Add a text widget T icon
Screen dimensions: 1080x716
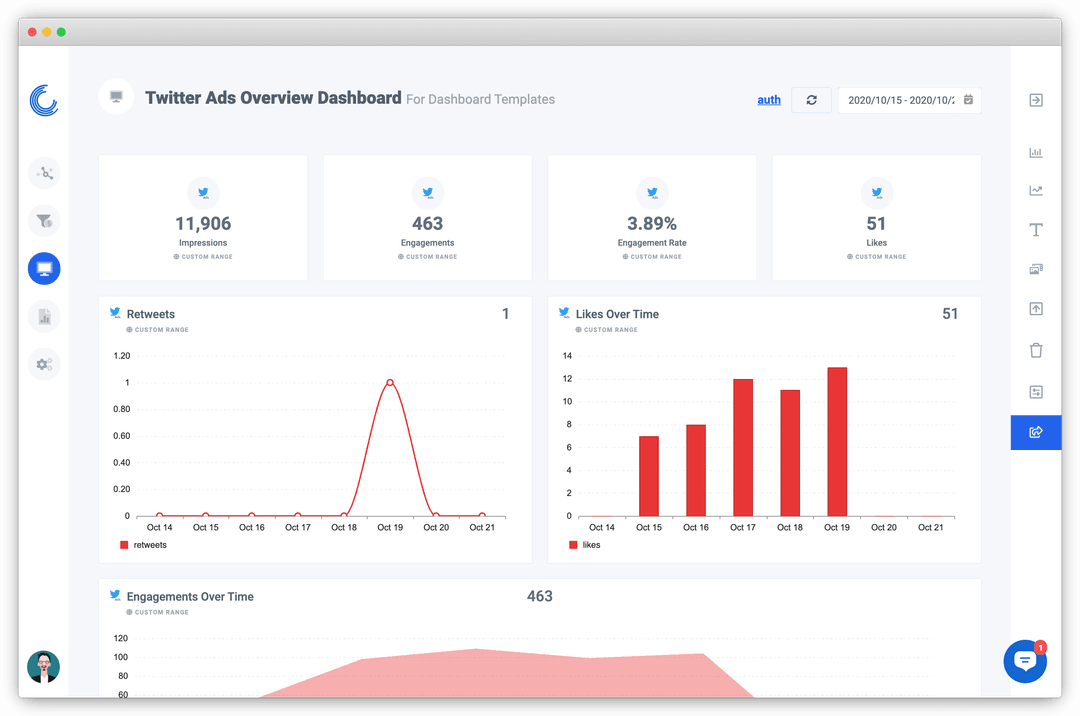1036,230
